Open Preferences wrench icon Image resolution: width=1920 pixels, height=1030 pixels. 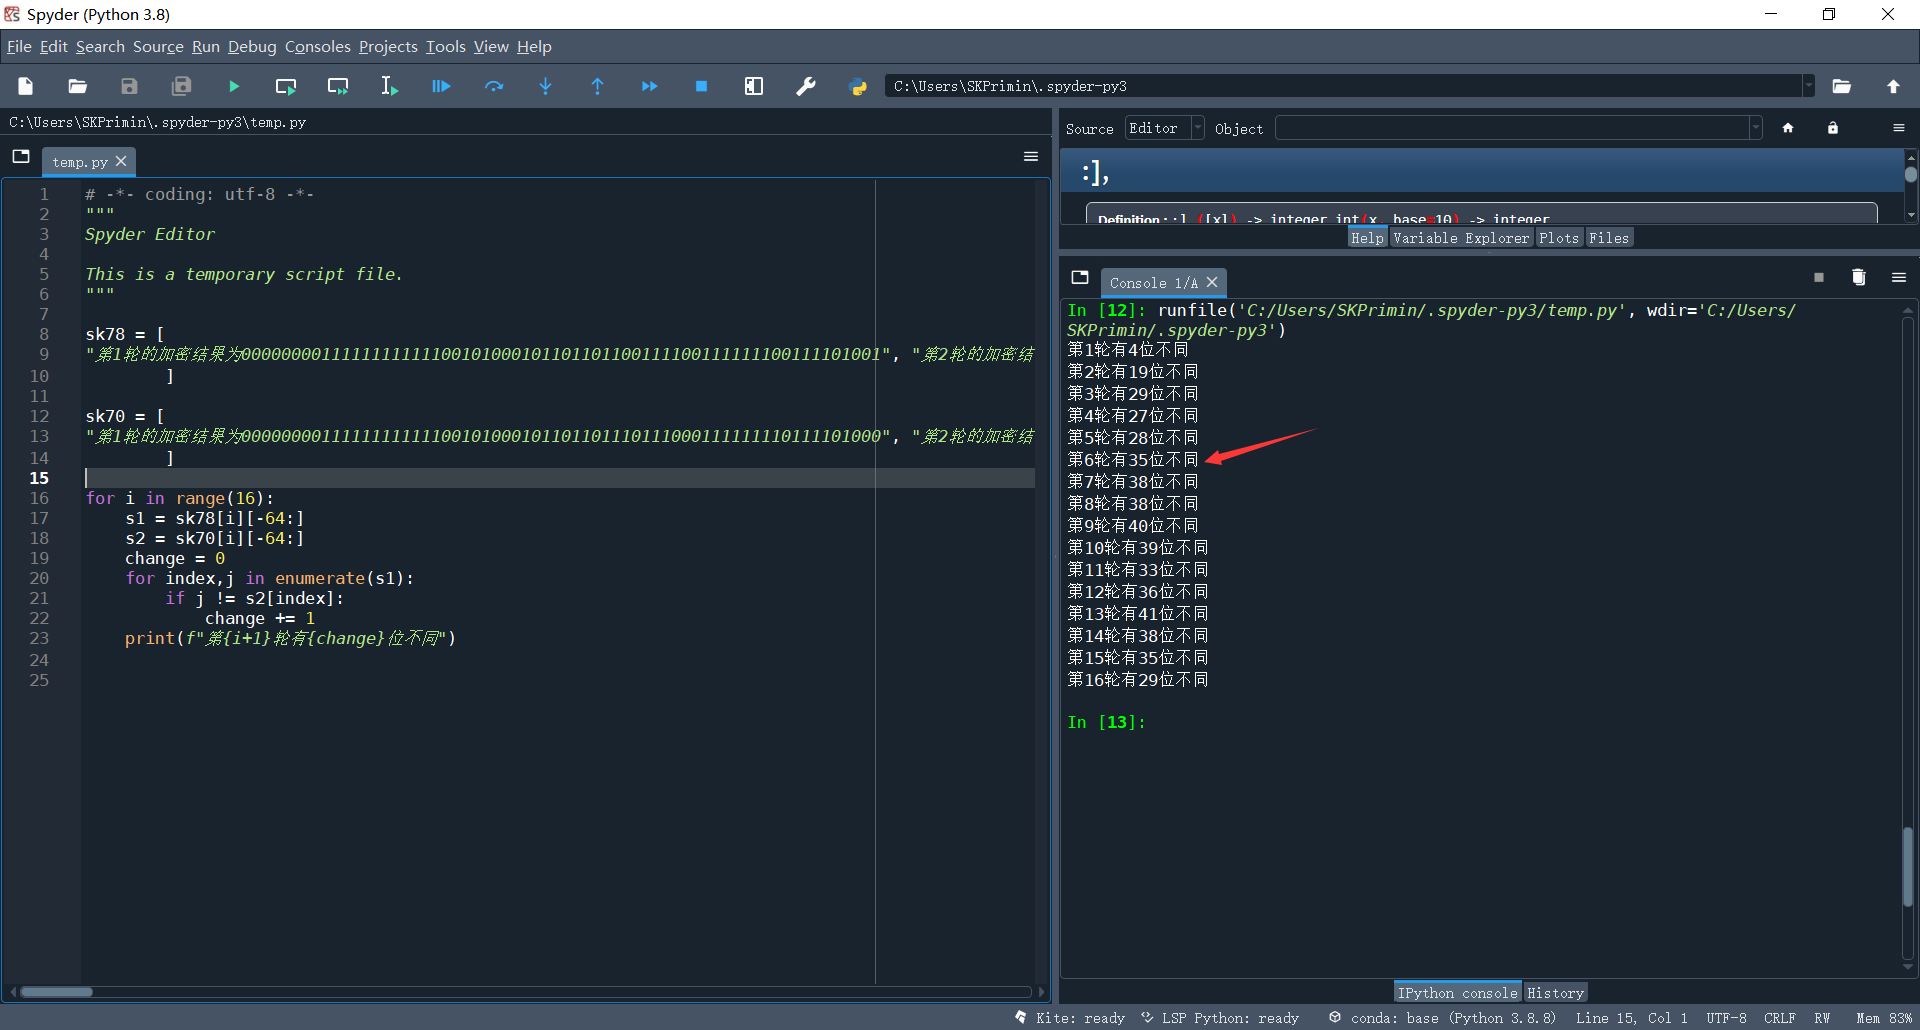(806, 86)
